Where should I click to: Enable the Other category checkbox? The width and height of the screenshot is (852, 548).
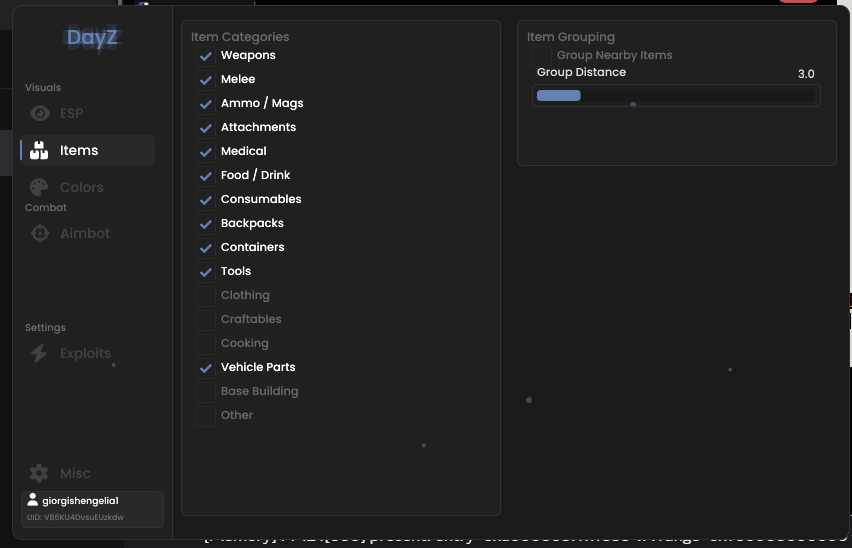point(205,416)
